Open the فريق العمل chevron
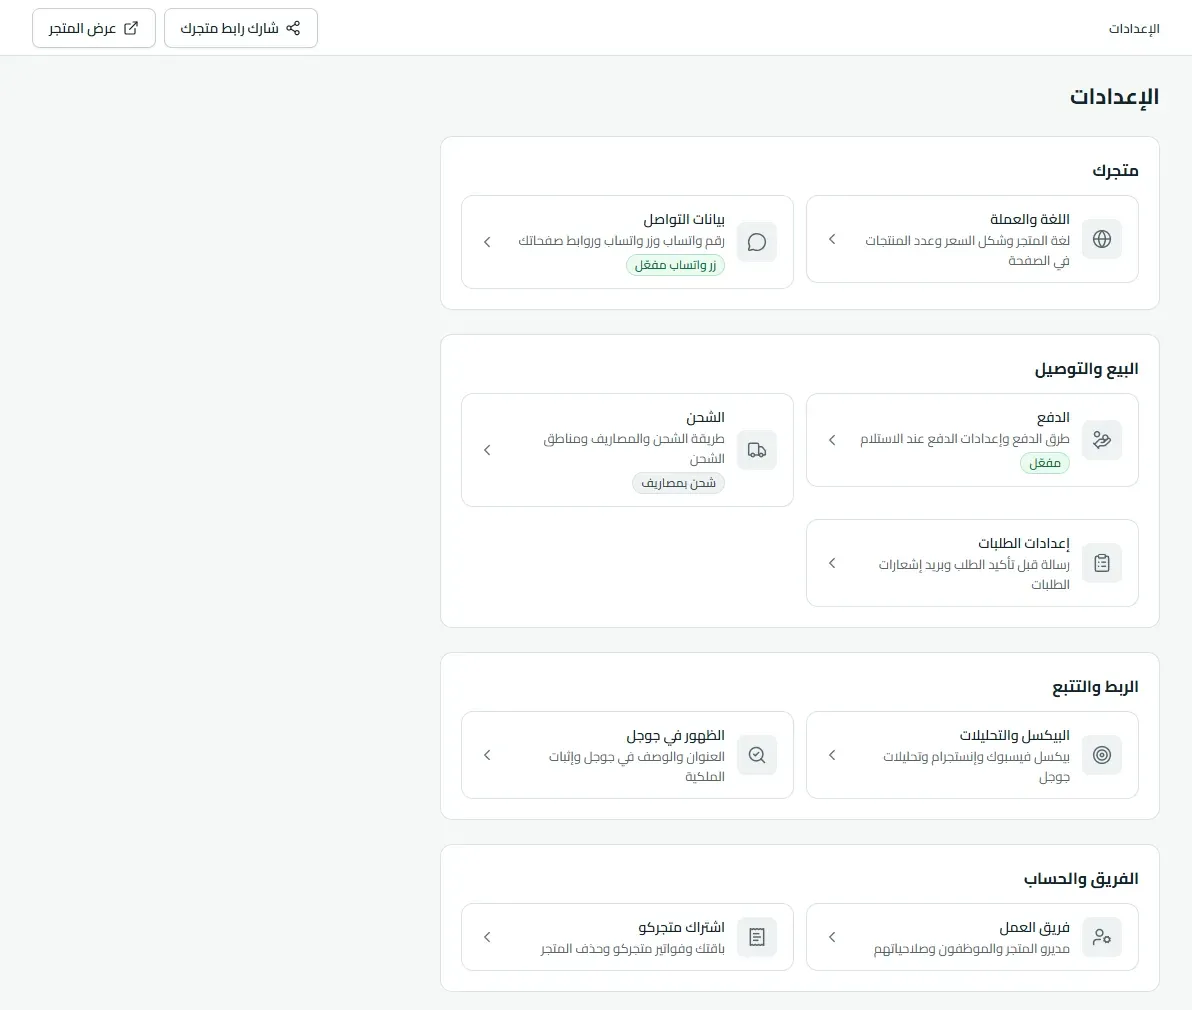This screenshot has width=1192, height=1010. click(832, 937)
